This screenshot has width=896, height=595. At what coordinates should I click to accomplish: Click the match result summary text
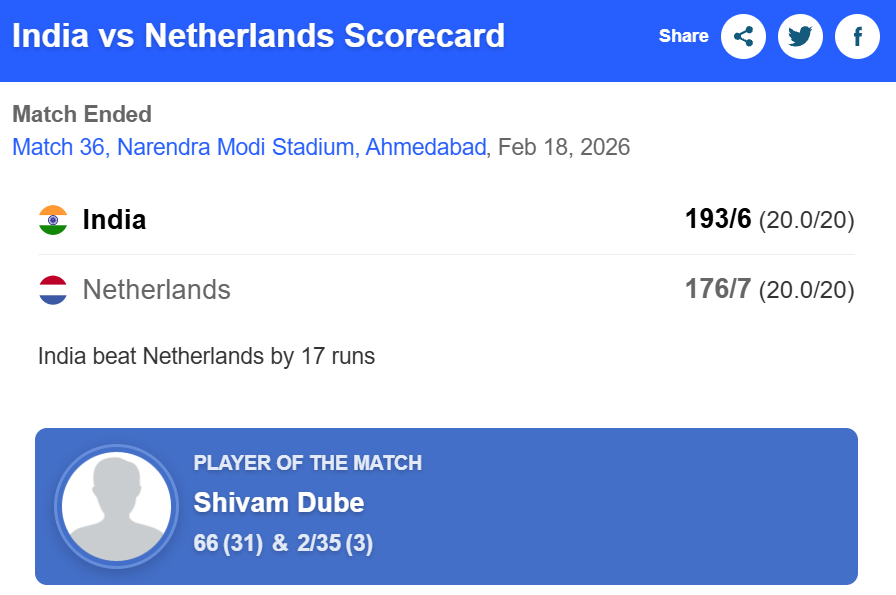pos(206,356)
